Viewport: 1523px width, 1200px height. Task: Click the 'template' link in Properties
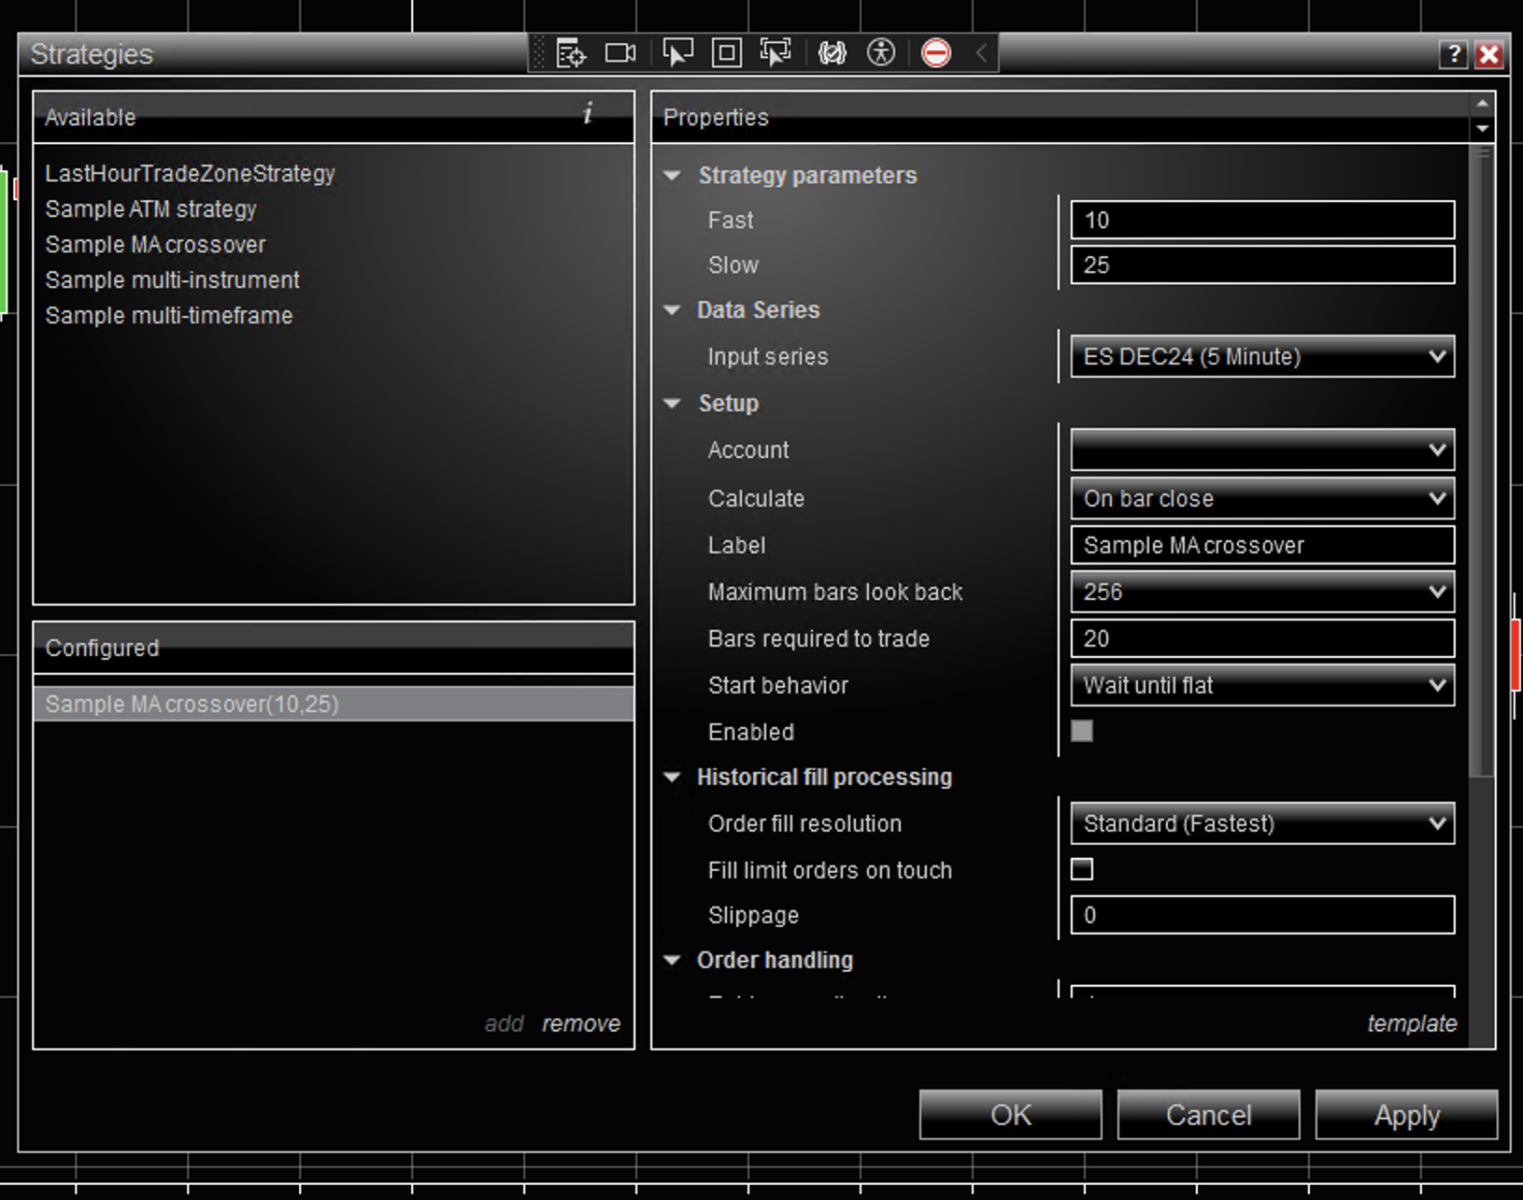click(x=1412, y=1024)
